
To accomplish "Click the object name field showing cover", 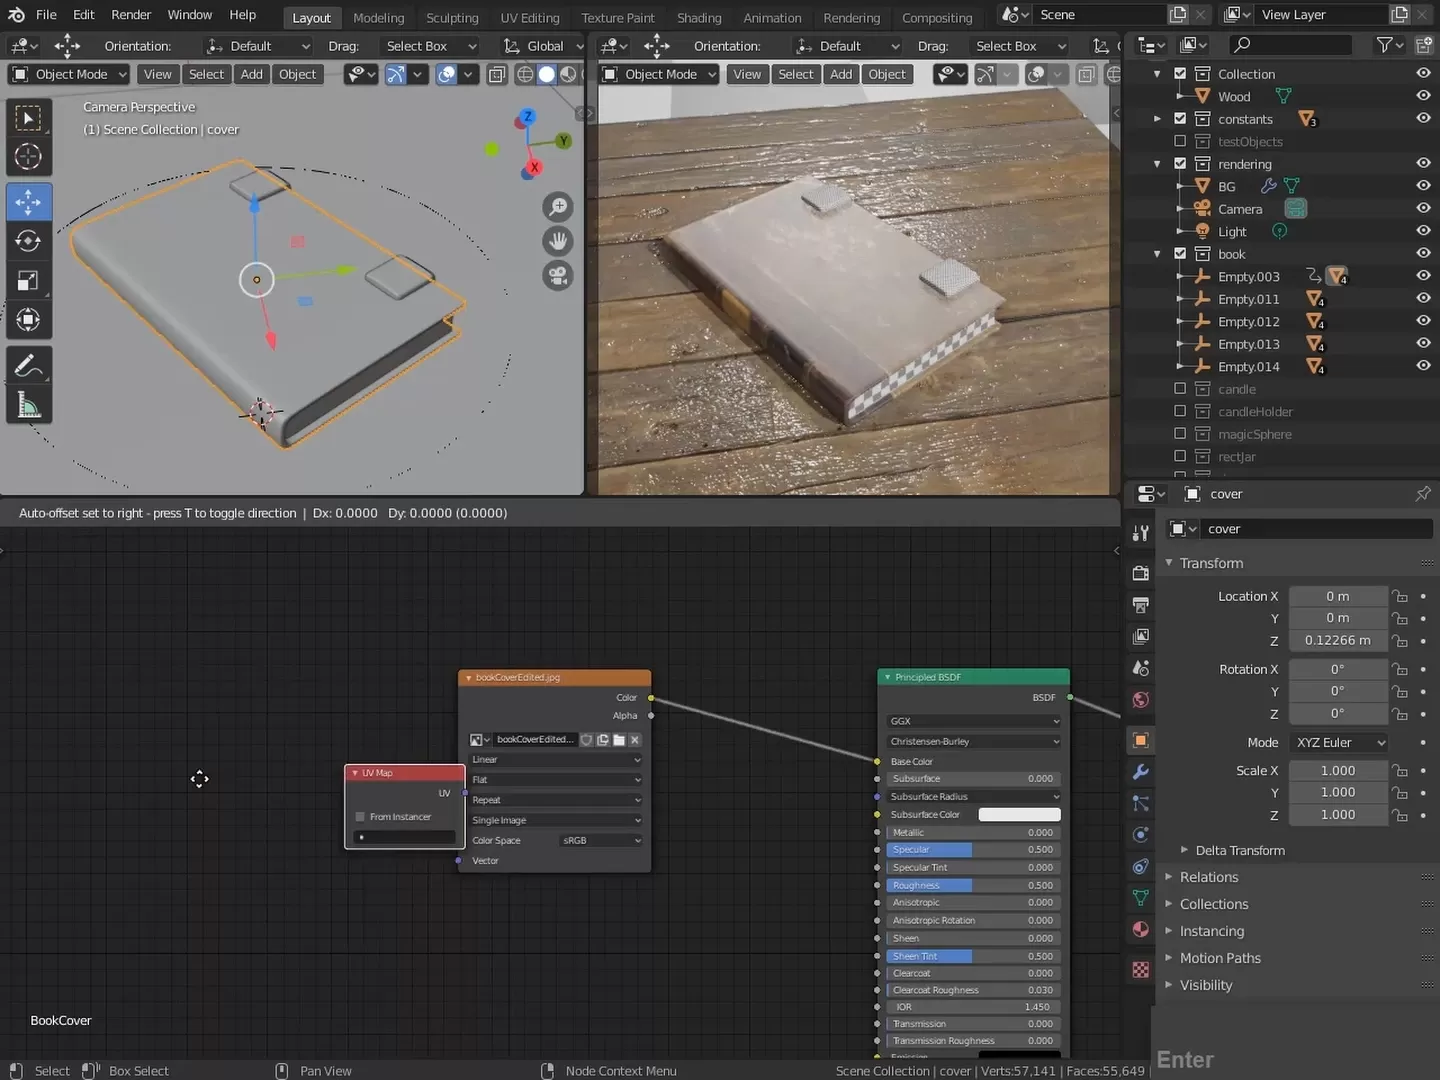I will (1315, 528).
